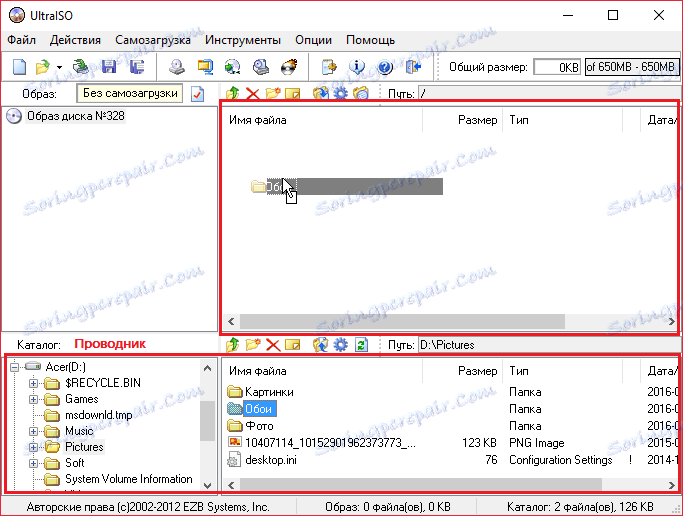
Task: Click the Mount to virtual drive icon
Action: (261, 67)
